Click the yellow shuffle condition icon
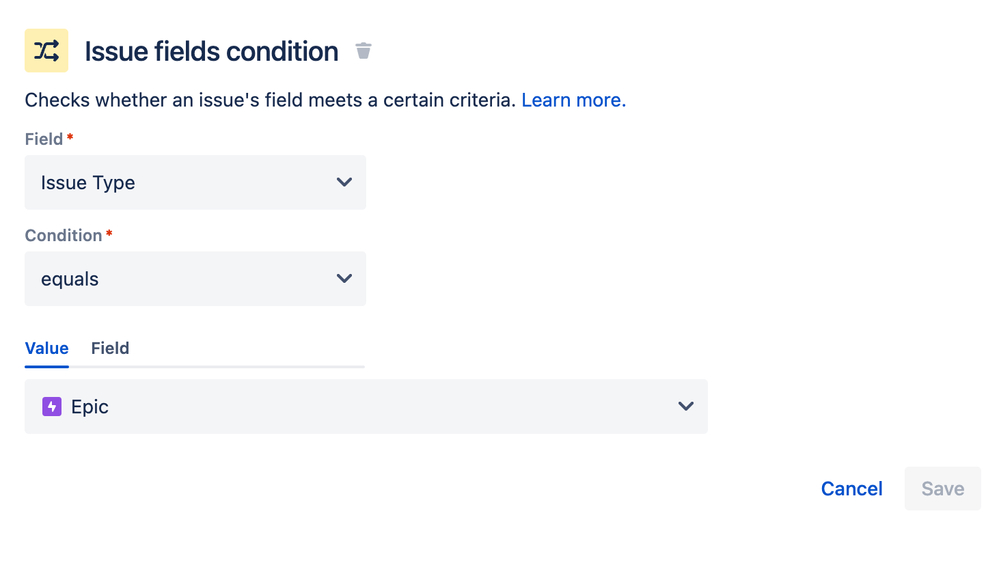999x578 pixels. (47, 50)
